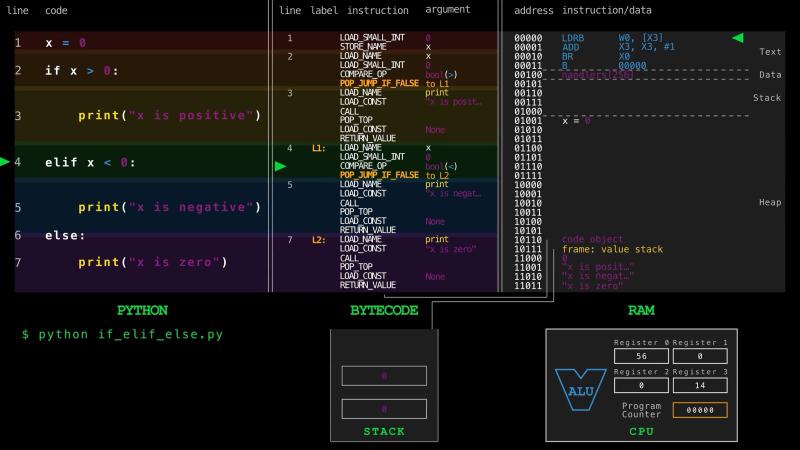Click the PYTHON panel heading
This screenshot has height=450, width=800.
pos(142,310)
